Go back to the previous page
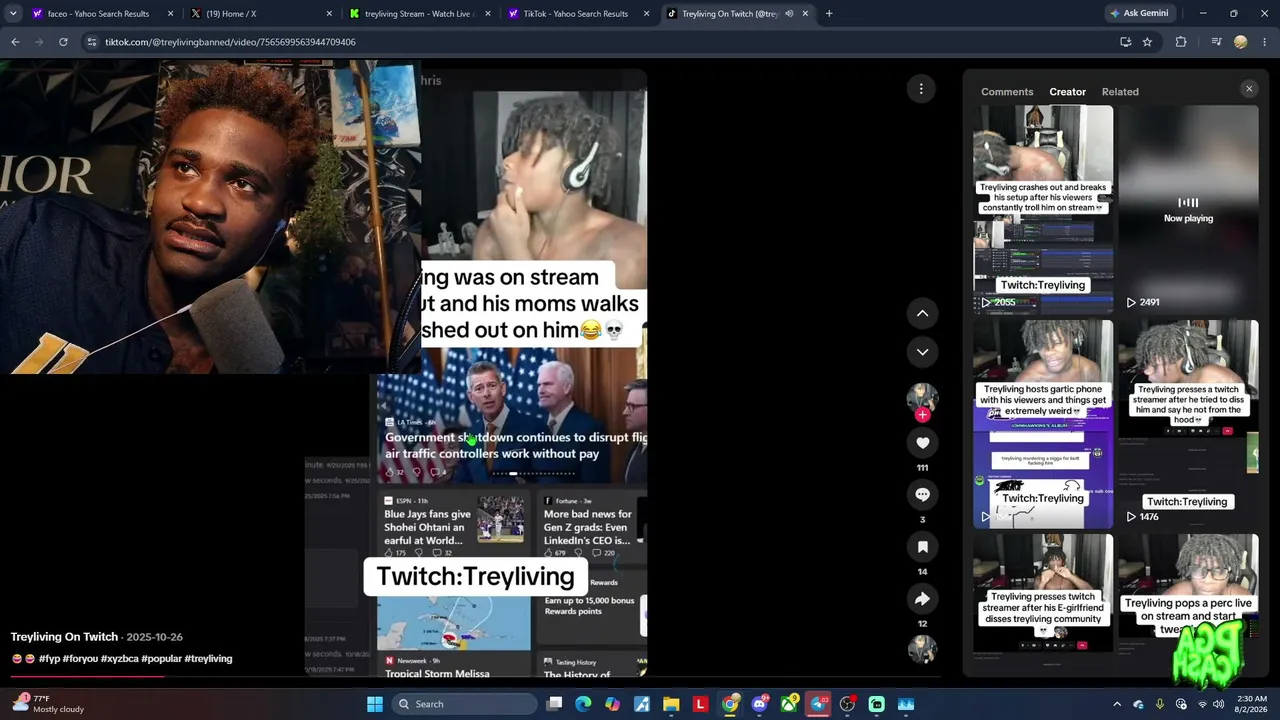 15,42
